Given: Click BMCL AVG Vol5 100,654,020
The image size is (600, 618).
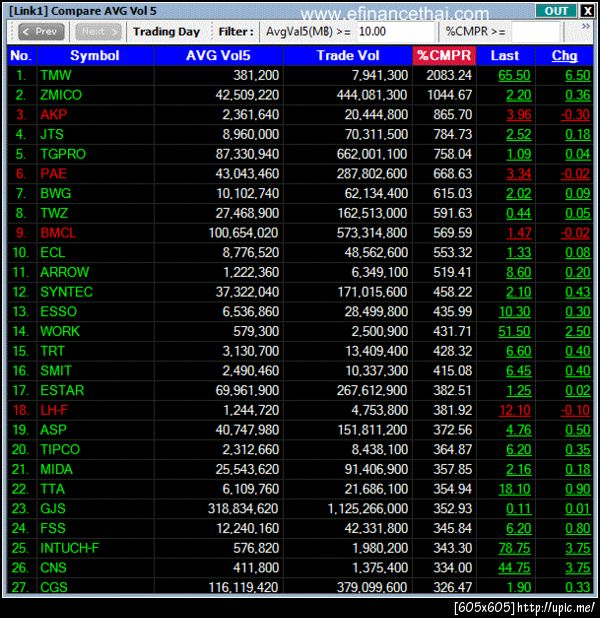Looking at the screenshot, I should [244, 233].
